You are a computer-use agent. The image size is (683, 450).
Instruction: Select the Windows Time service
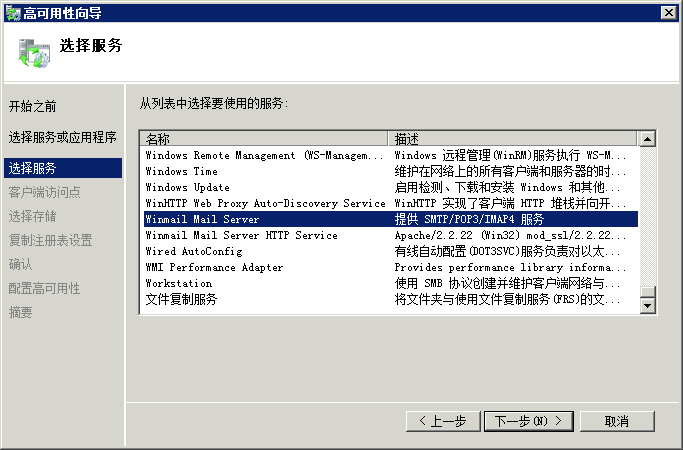pos(391,171)
